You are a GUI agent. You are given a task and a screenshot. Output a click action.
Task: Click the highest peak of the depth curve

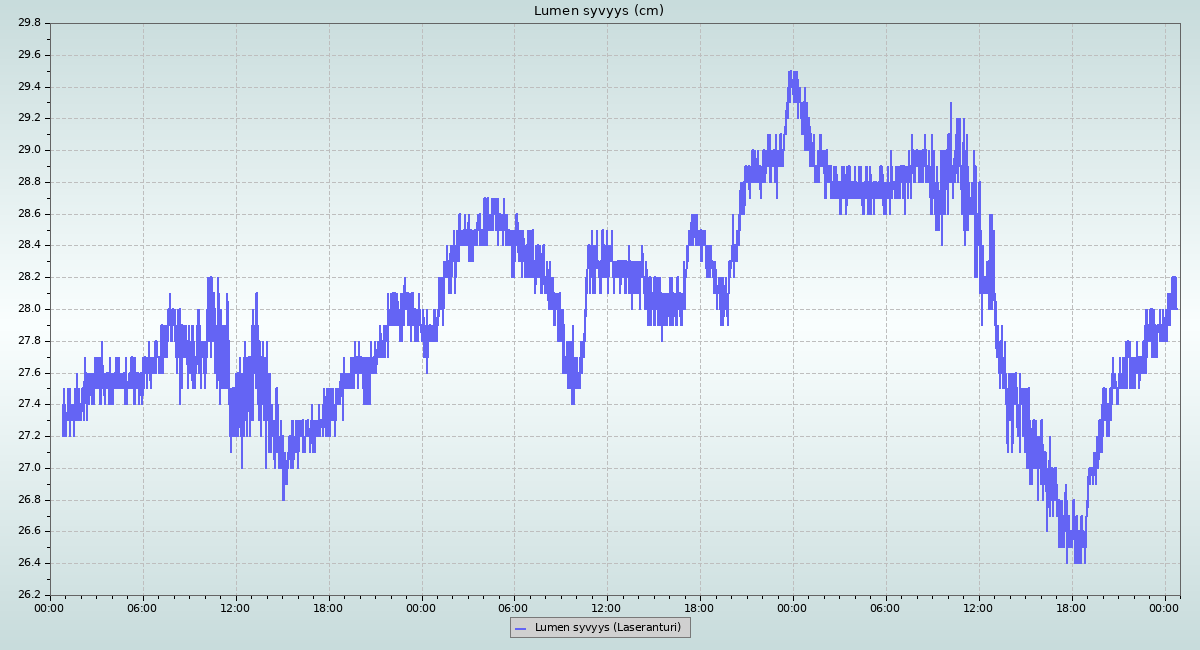click(792, 73)
